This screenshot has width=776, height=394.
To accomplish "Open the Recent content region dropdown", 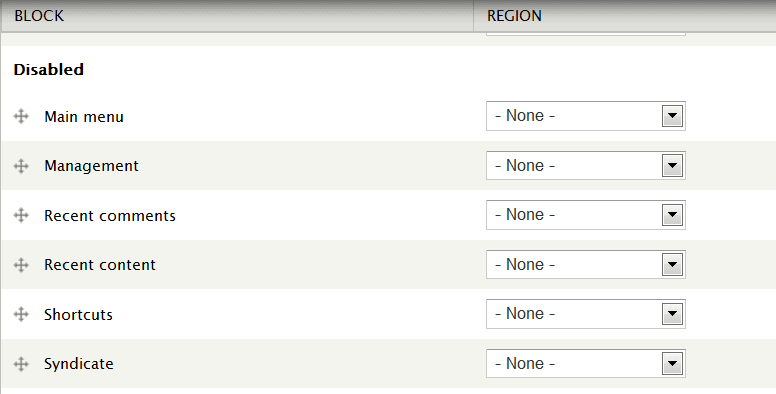I will click(x=585, y=265).
